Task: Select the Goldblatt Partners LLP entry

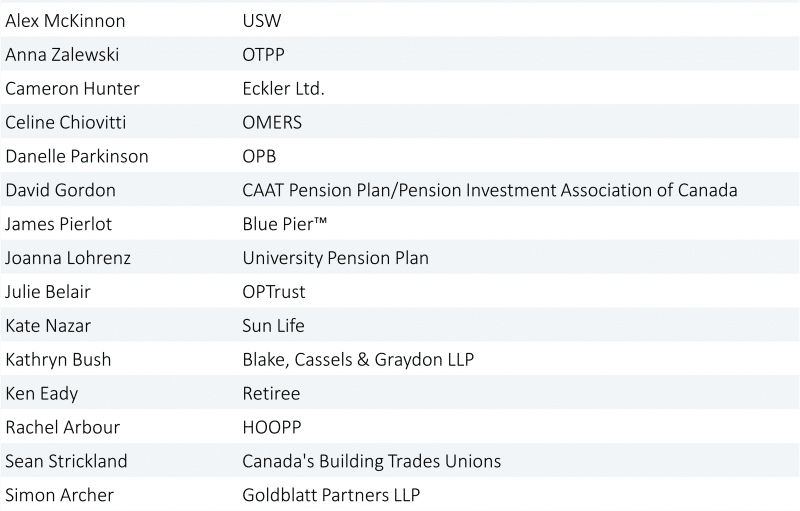Action: click(331, 495)
